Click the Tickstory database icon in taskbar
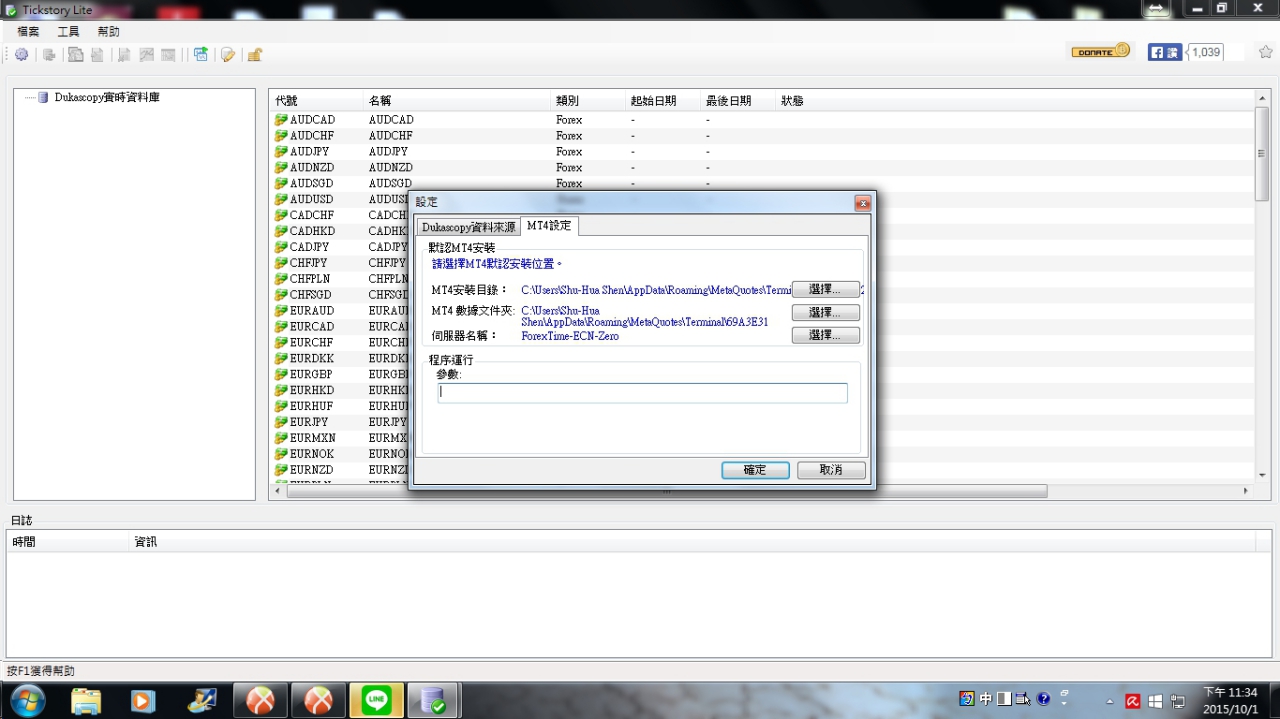The height and width of the screenshot is (719, 1280). click(433, 701)
